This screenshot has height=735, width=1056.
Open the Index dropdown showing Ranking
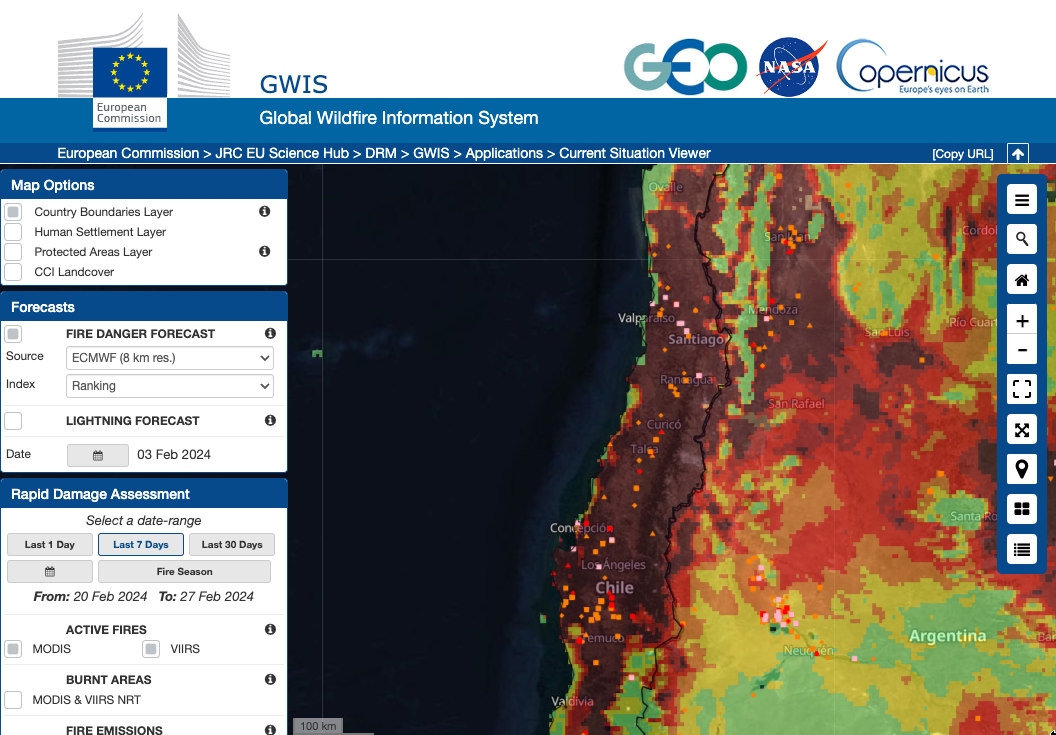[x=169, y=385]
